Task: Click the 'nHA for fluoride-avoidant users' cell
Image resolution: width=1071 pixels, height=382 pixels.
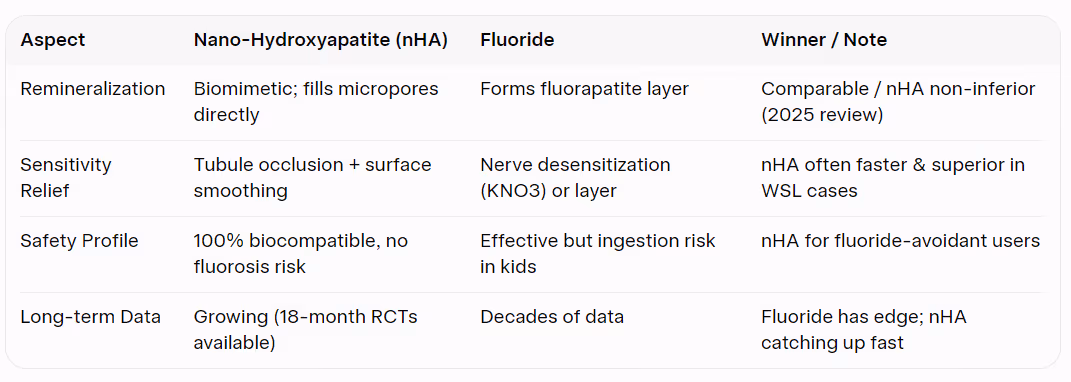Action: click(x=900, y=241)
